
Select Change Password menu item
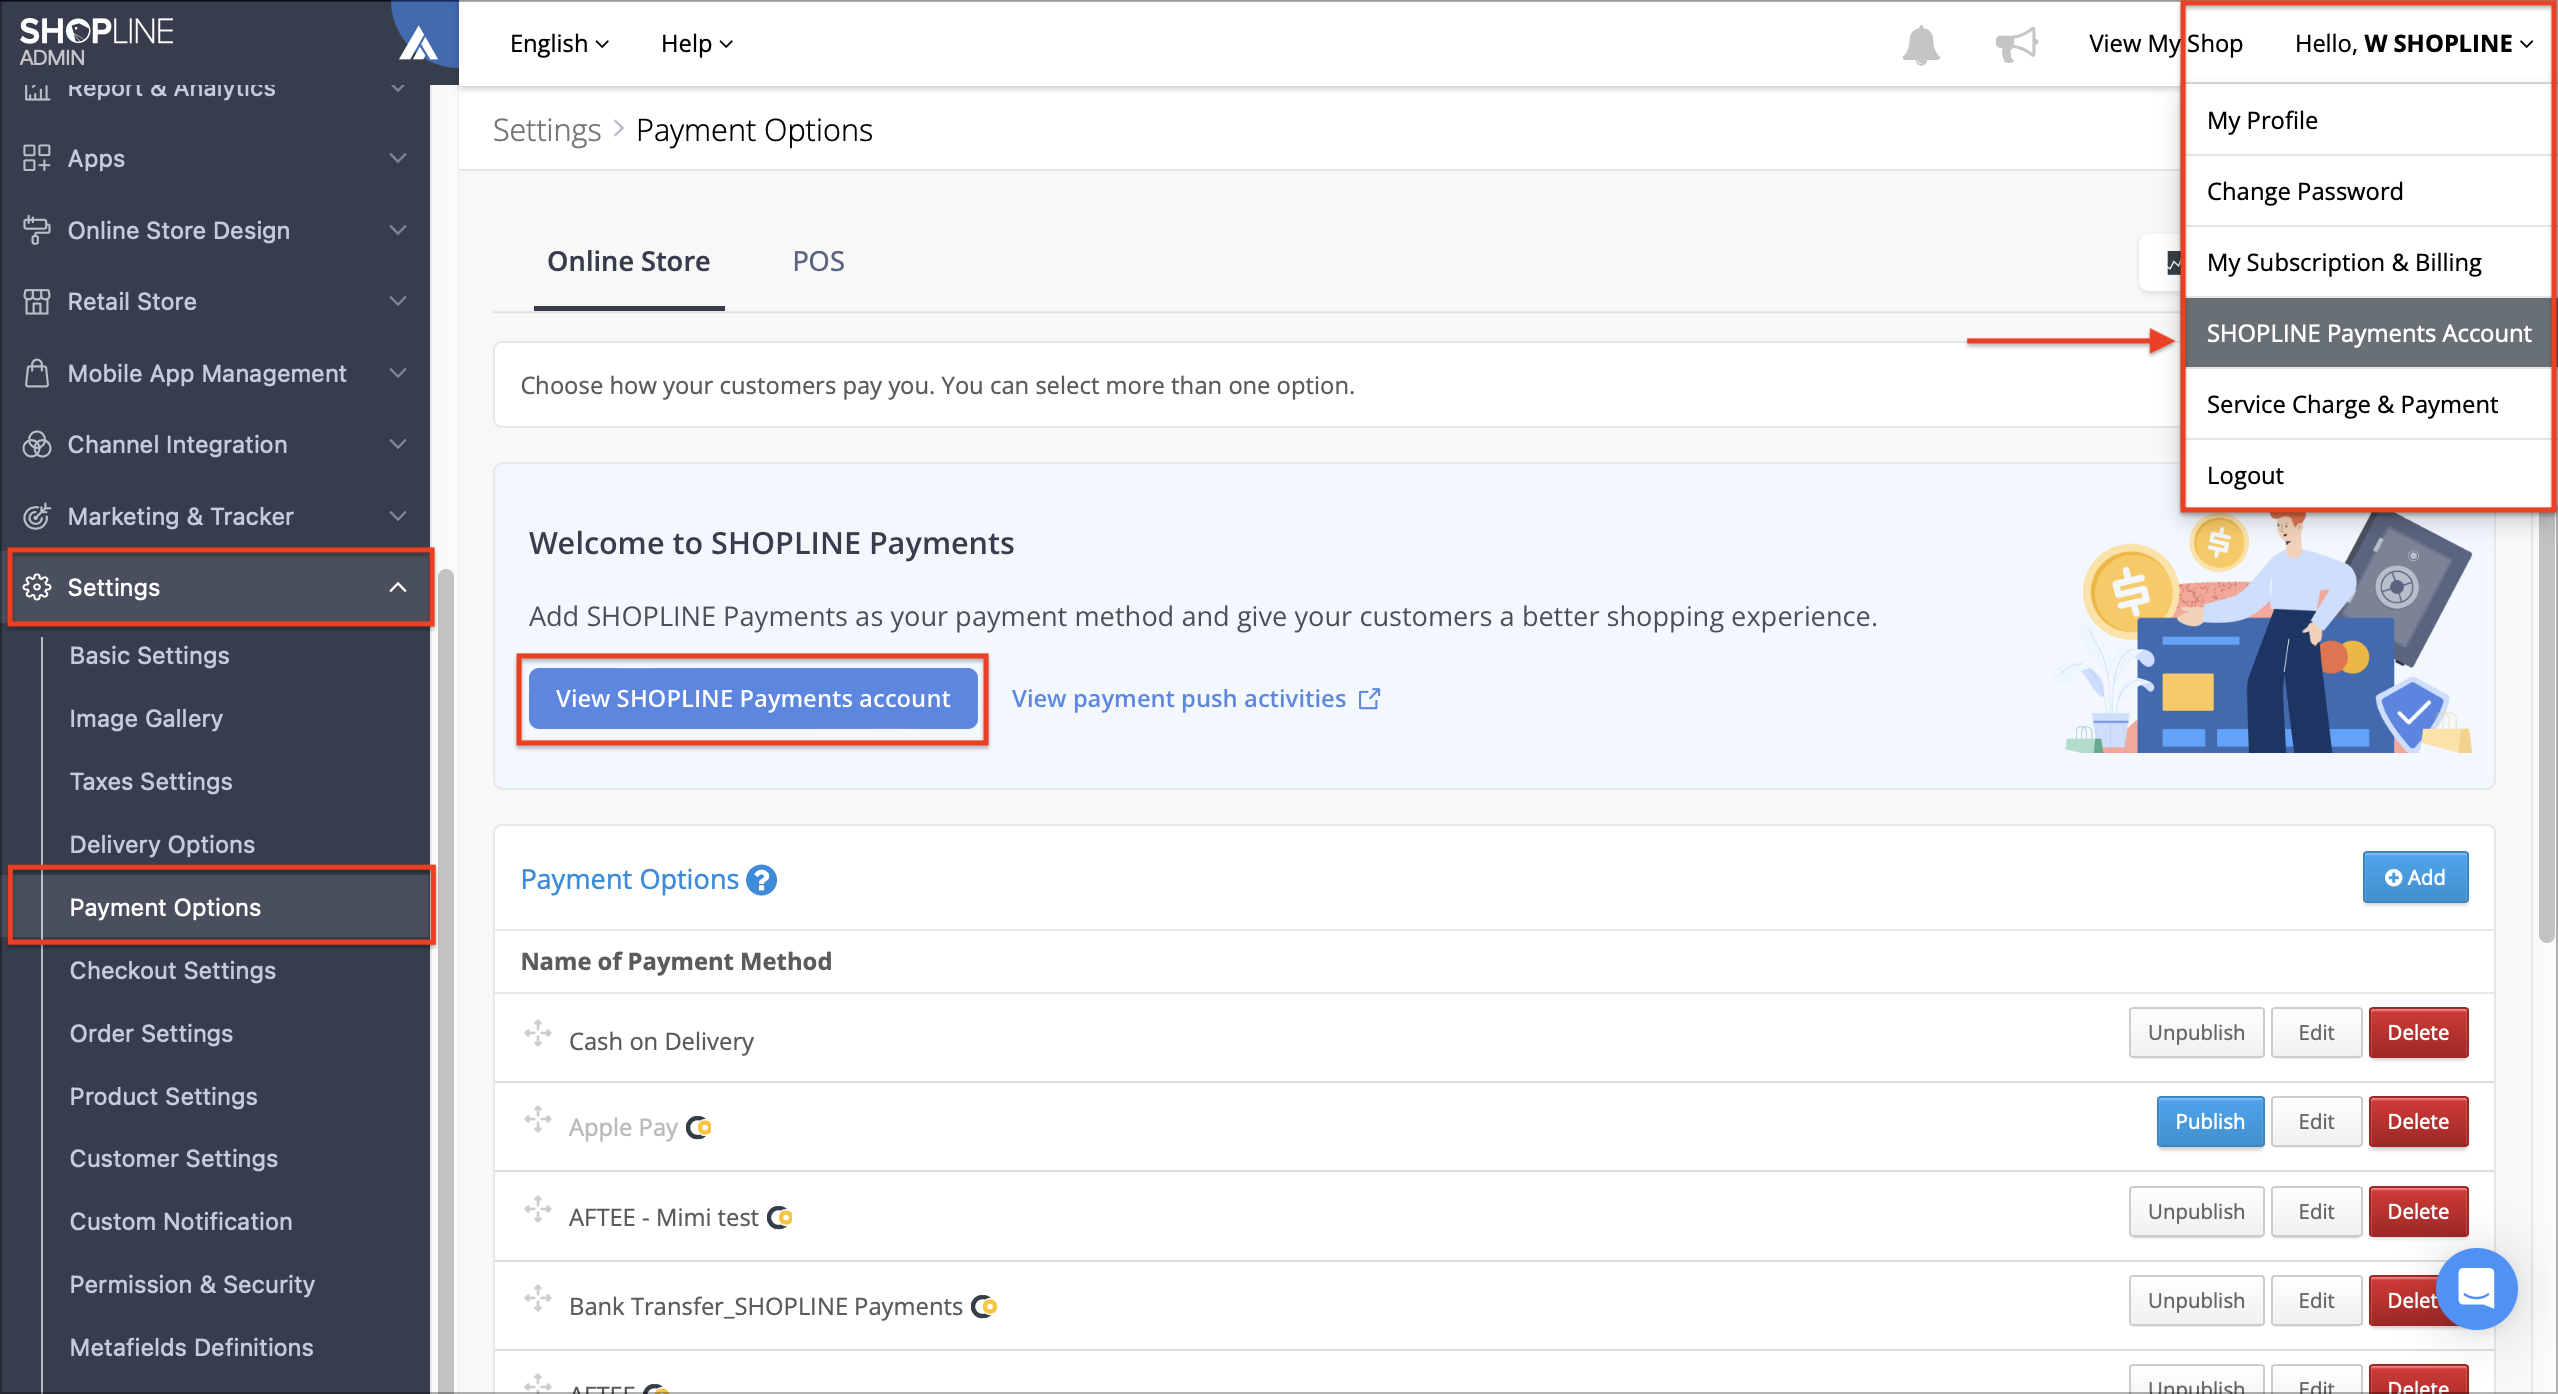[x=2368, y=191]
